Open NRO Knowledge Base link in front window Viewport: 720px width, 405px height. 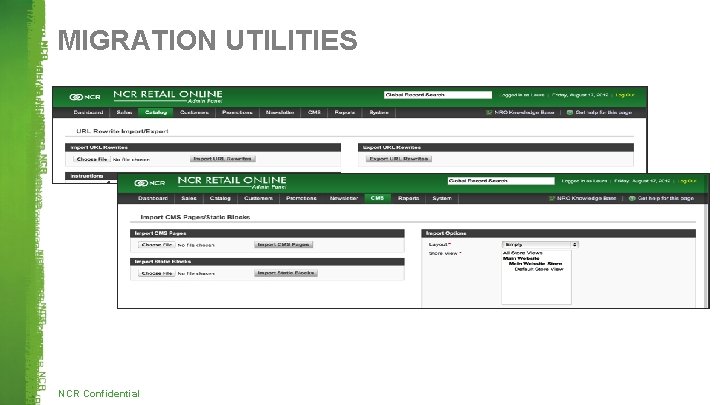click(x=586, y=198)
